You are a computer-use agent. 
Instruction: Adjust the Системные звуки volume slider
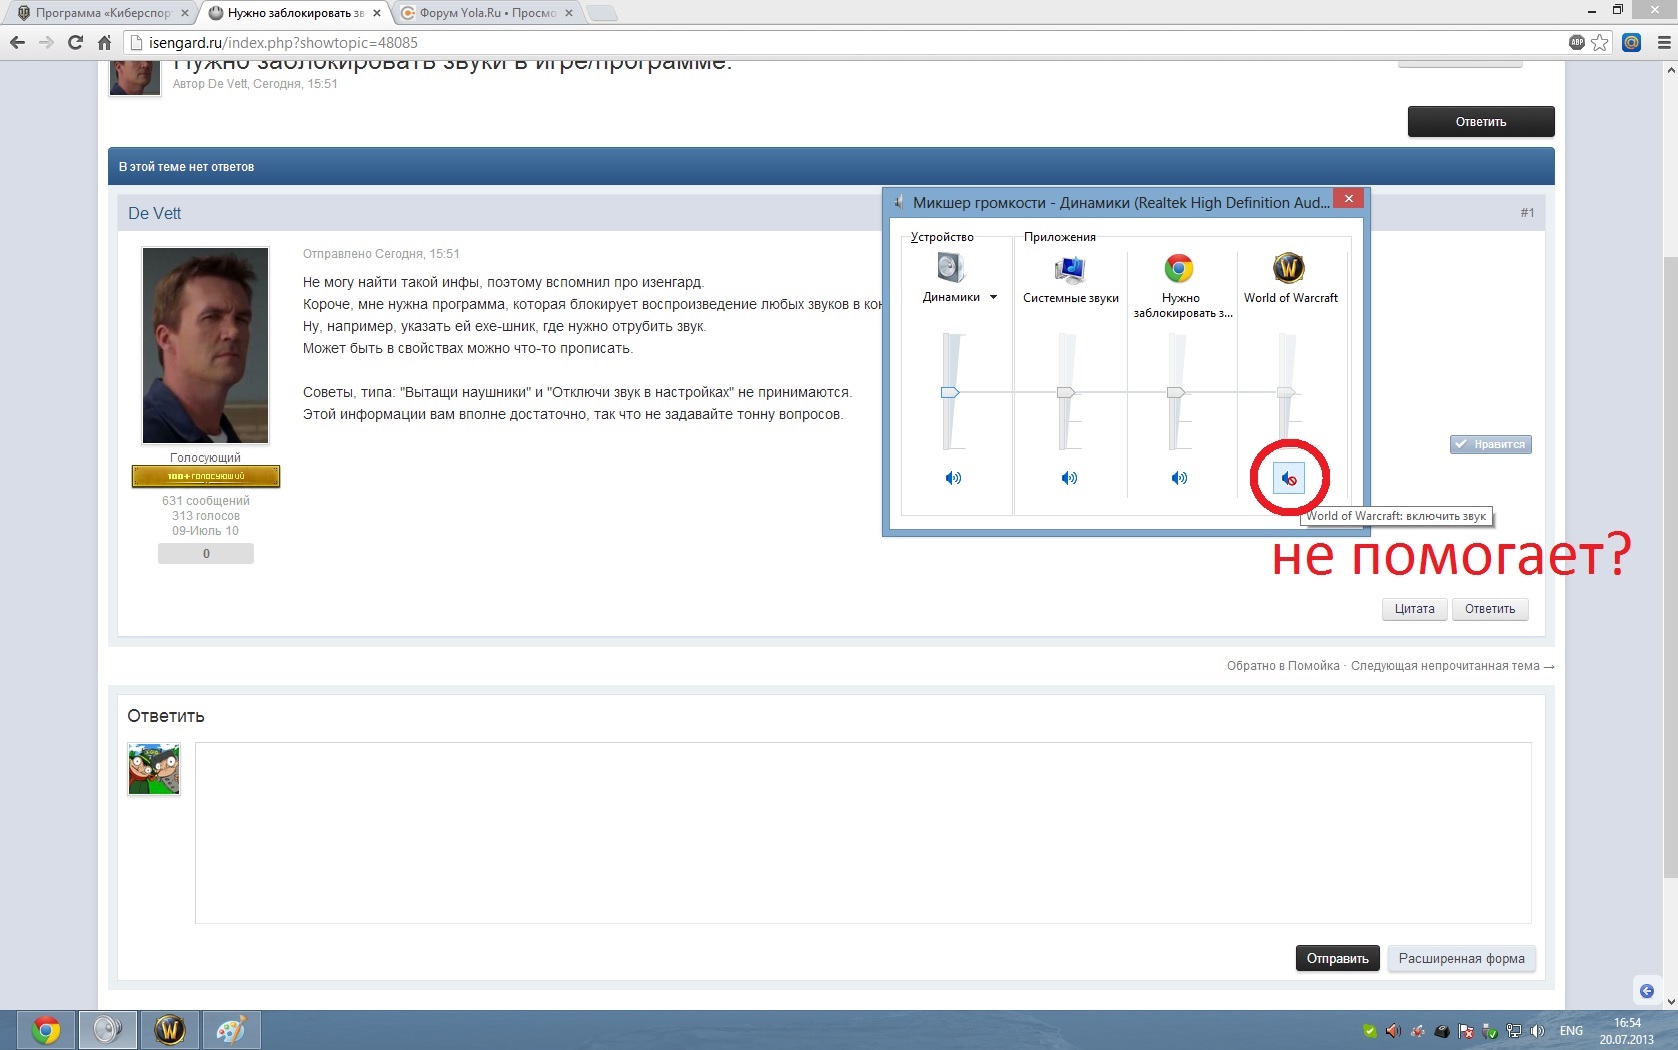point(1066,392)
